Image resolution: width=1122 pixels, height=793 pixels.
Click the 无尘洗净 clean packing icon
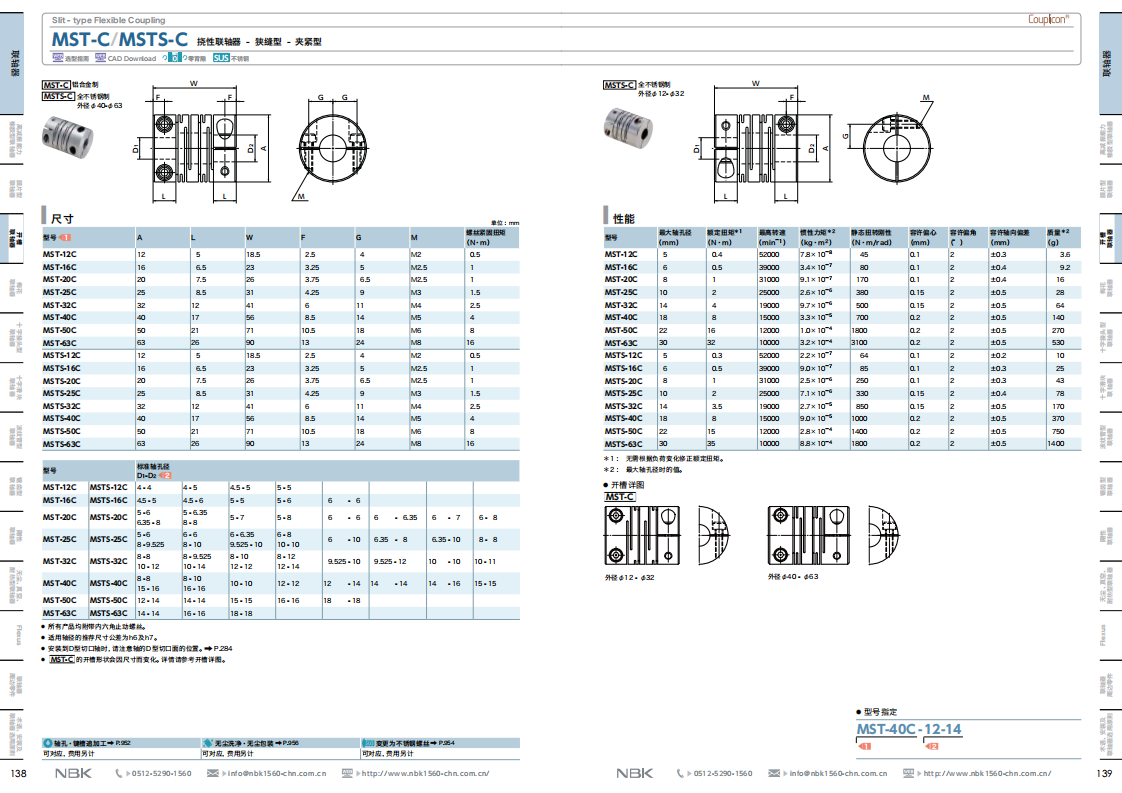pyautogui.click(x=208, y=743)
